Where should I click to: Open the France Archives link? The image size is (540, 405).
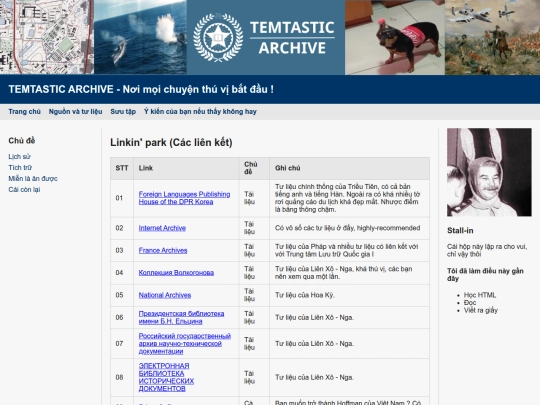pyautogui.click(x=163, y=250)
